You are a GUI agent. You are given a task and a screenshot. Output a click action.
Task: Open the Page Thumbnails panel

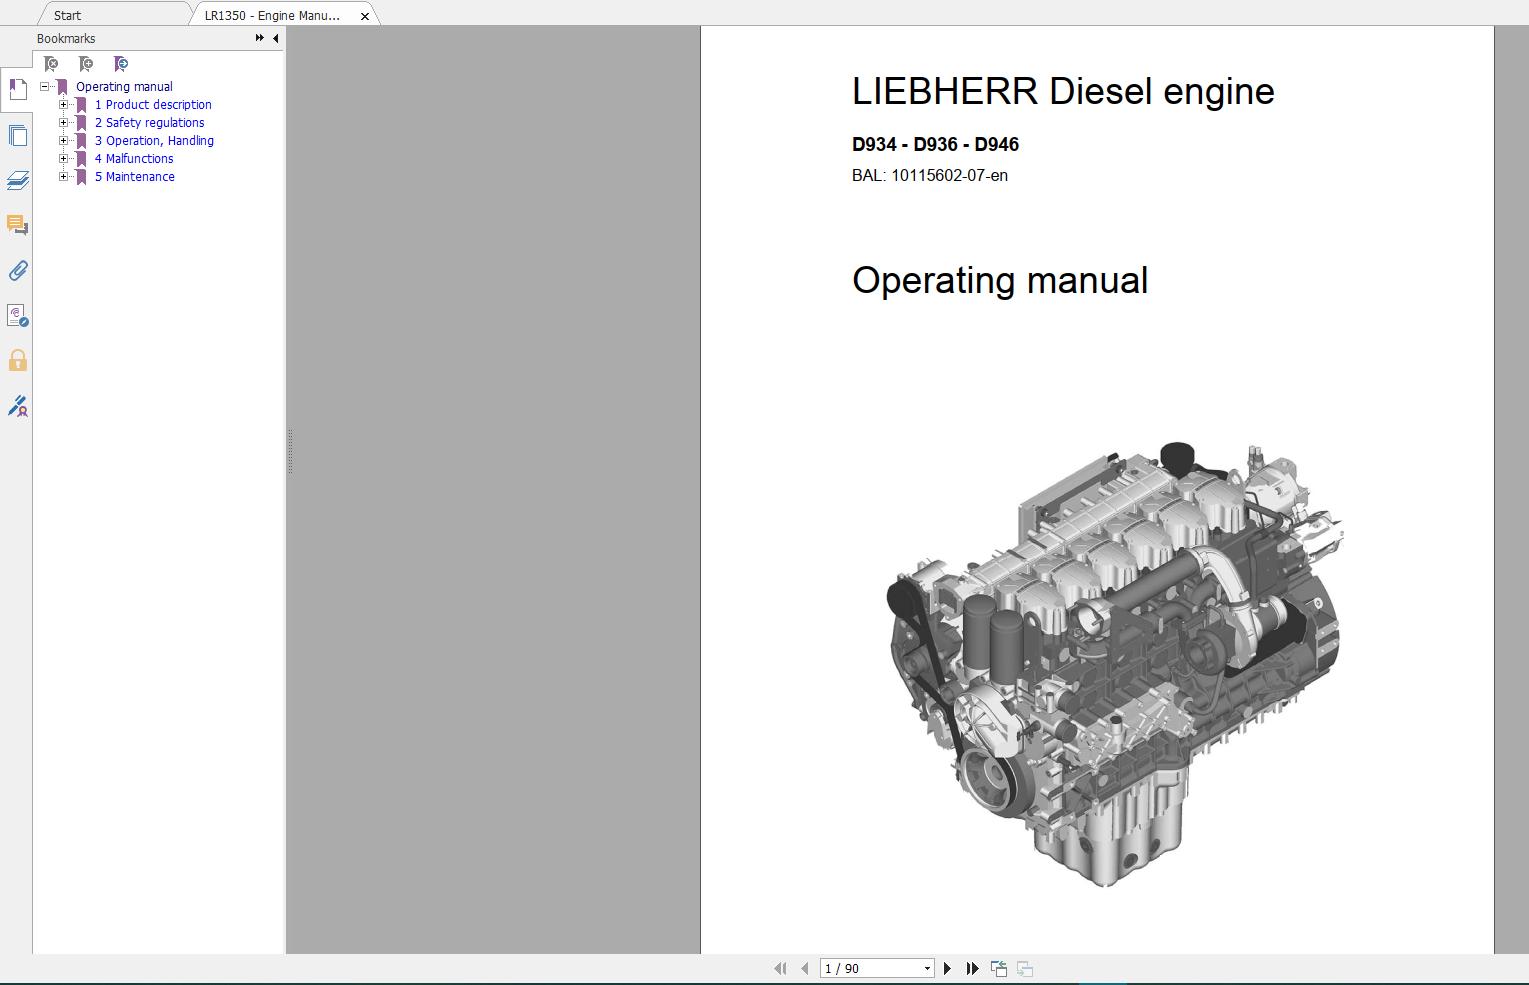17,135
